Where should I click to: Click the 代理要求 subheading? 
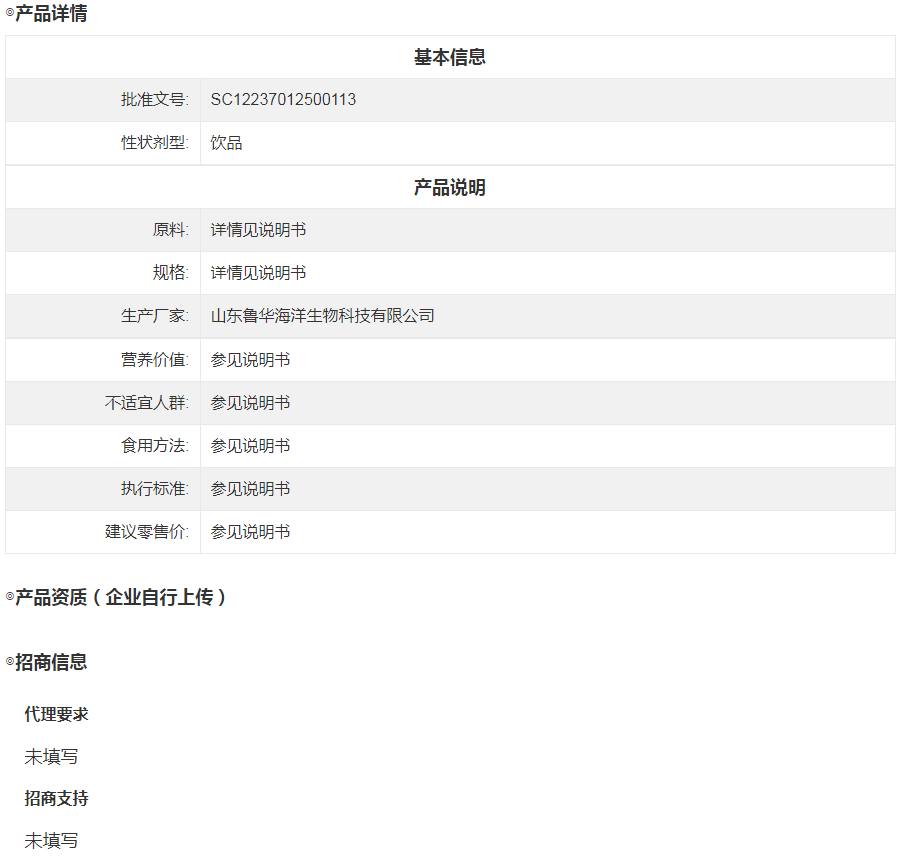pos(56,714)
